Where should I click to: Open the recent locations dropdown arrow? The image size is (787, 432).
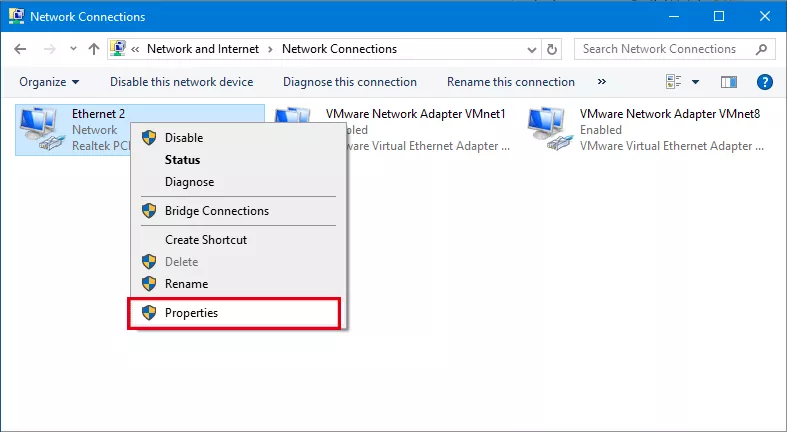[x=73, y=49]
